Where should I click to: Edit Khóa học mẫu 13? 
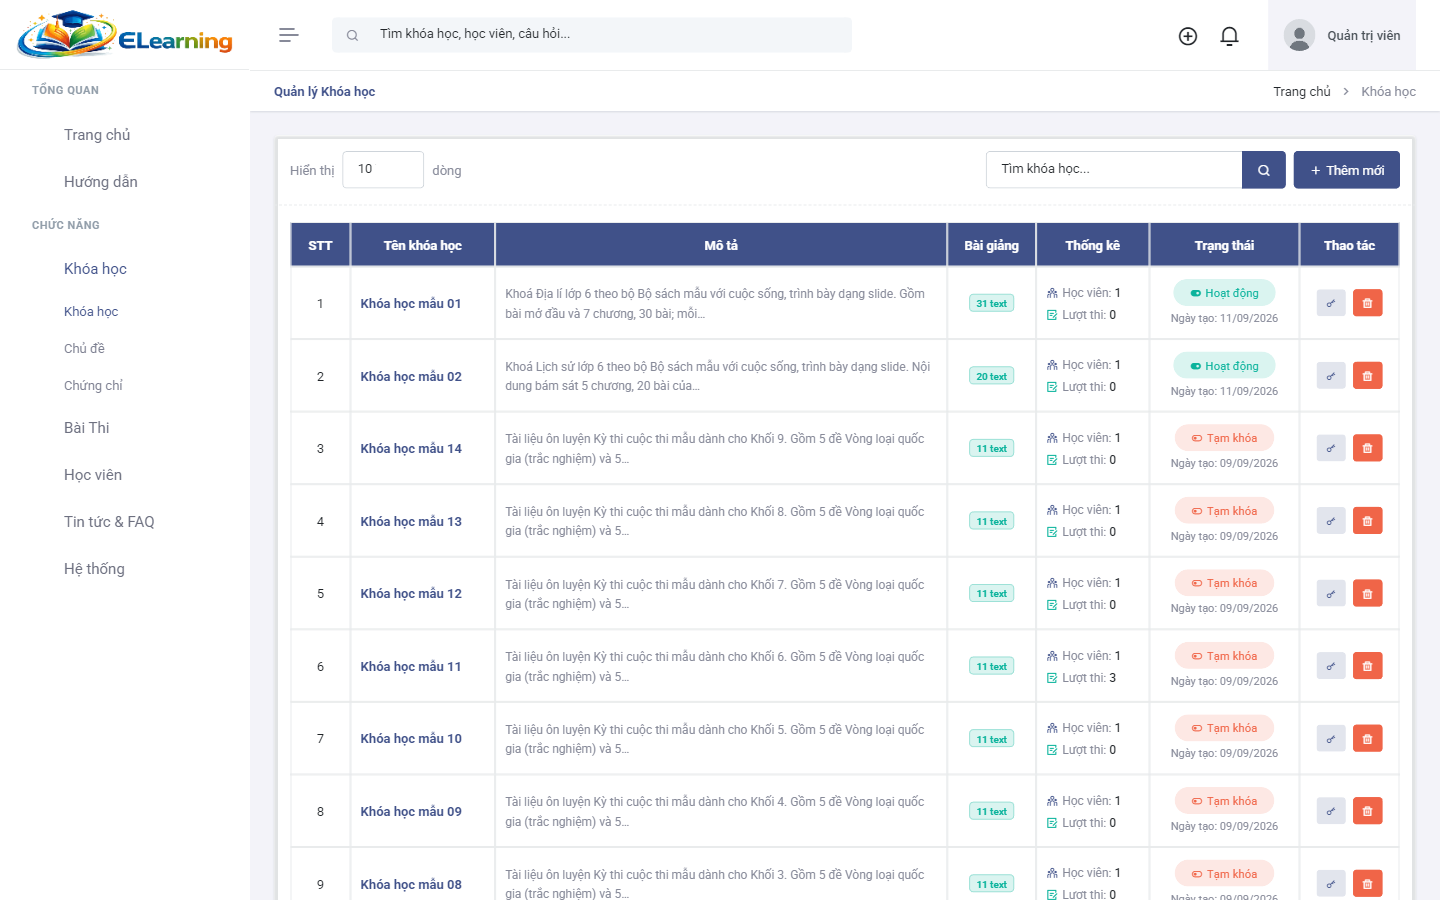pos(1331,521)
